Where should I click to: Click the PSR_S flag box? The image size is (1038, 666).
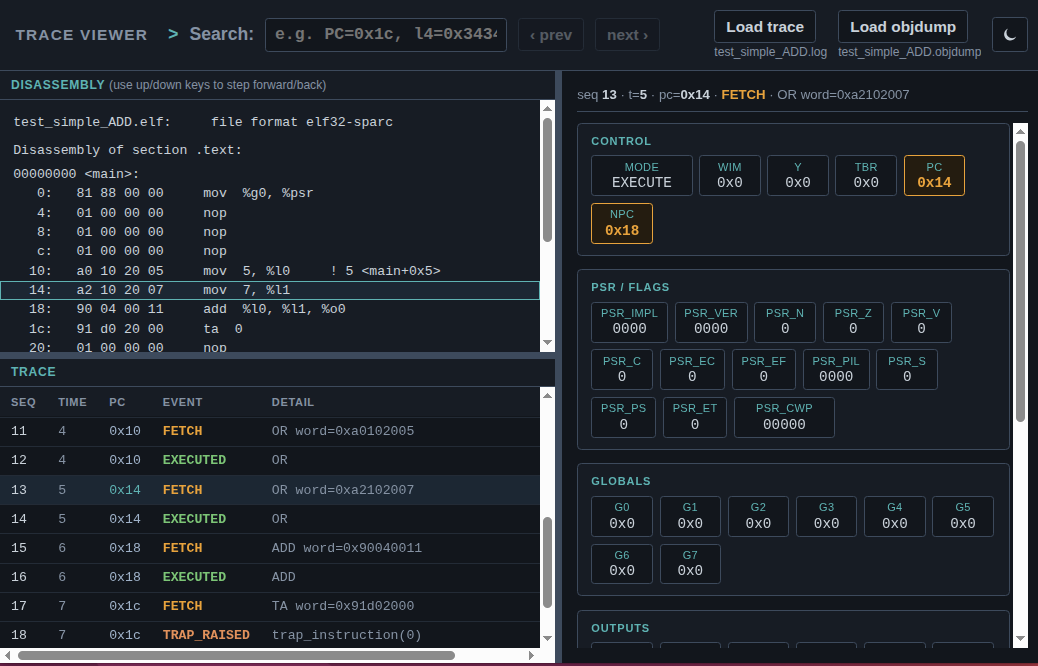(907, 369)
